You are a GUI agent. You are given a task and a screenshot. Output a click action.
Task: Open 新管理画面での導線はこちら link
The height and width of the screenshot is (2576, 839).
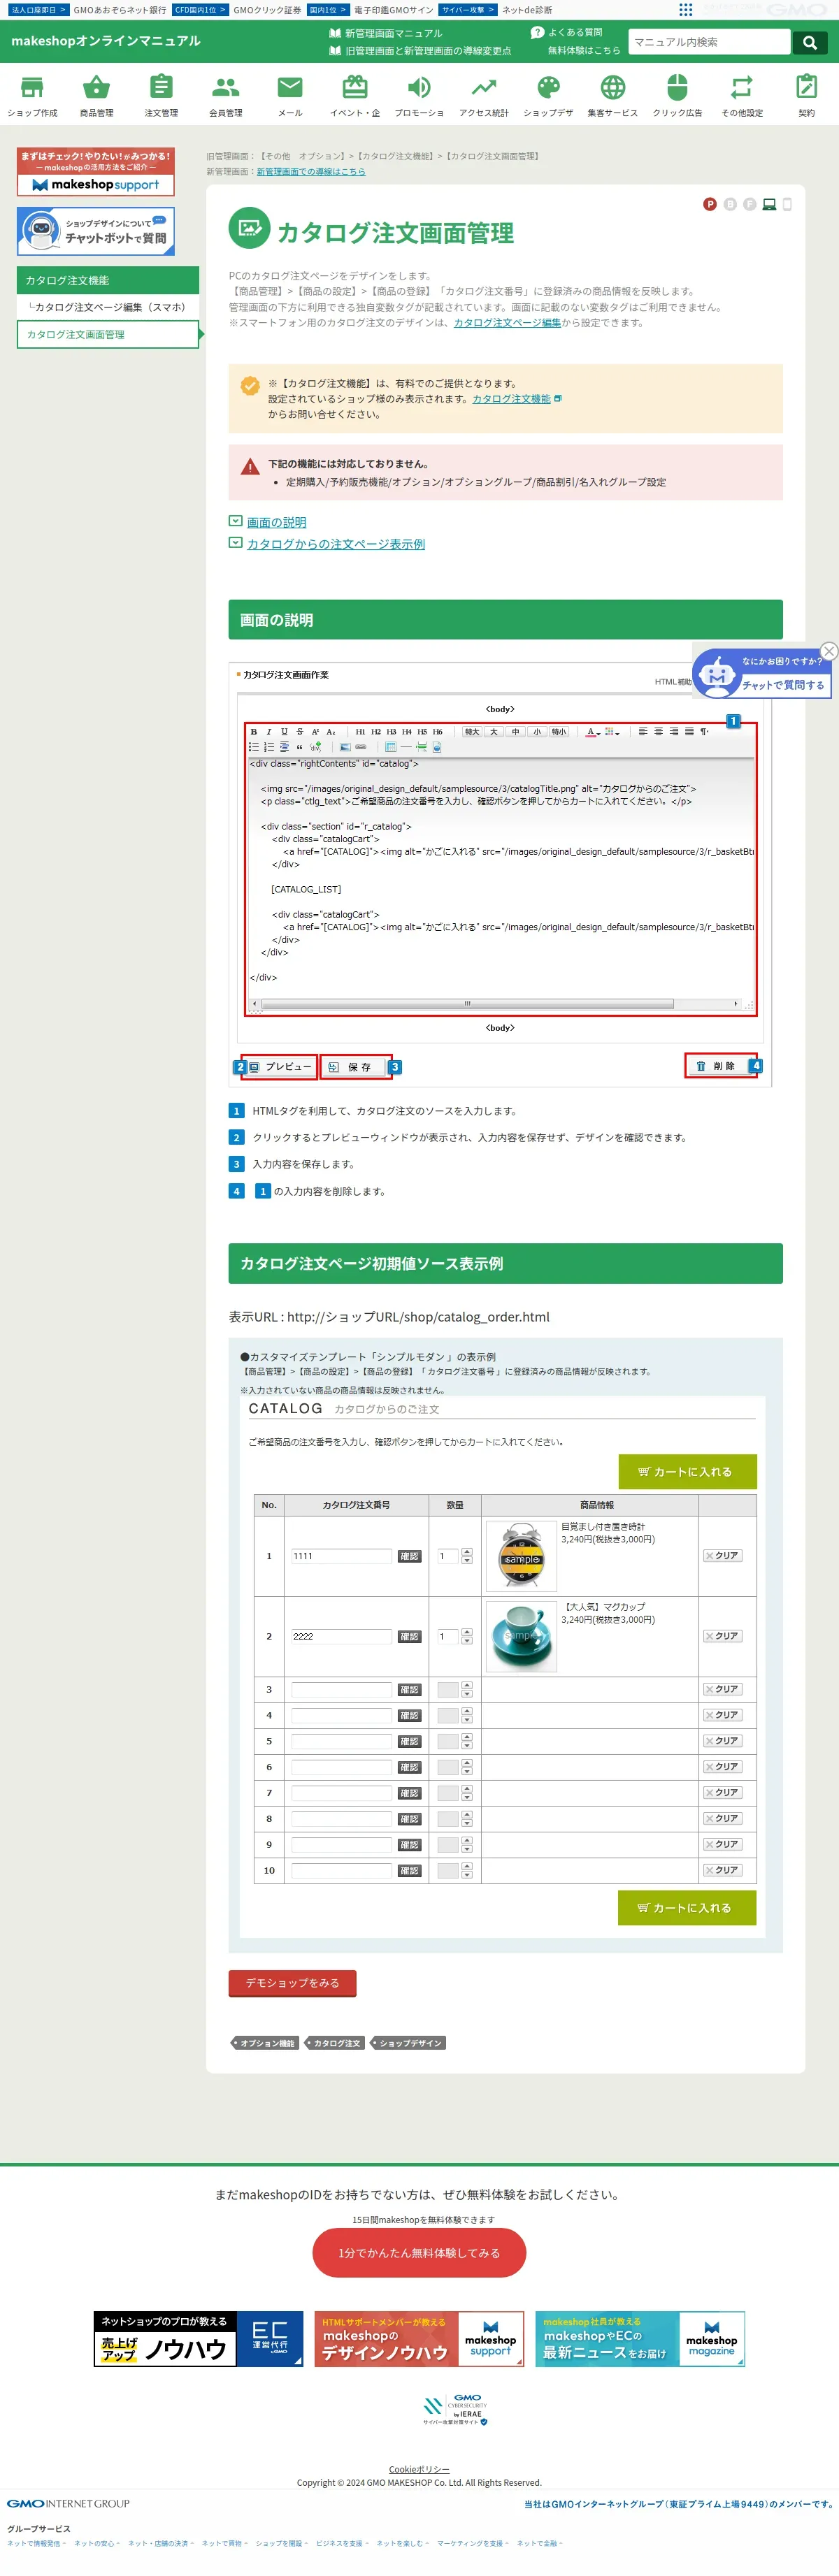[x=311, y=172]
